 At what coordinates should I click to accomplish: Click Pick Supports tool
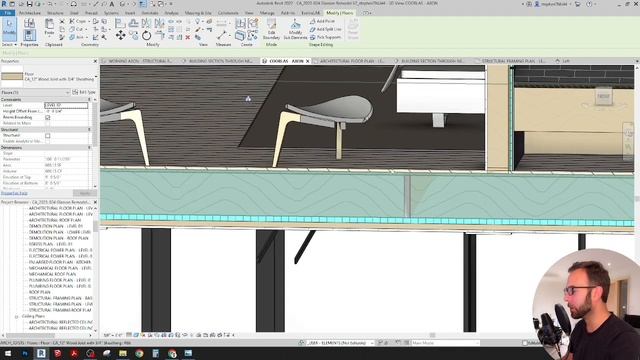click(325, 37)
